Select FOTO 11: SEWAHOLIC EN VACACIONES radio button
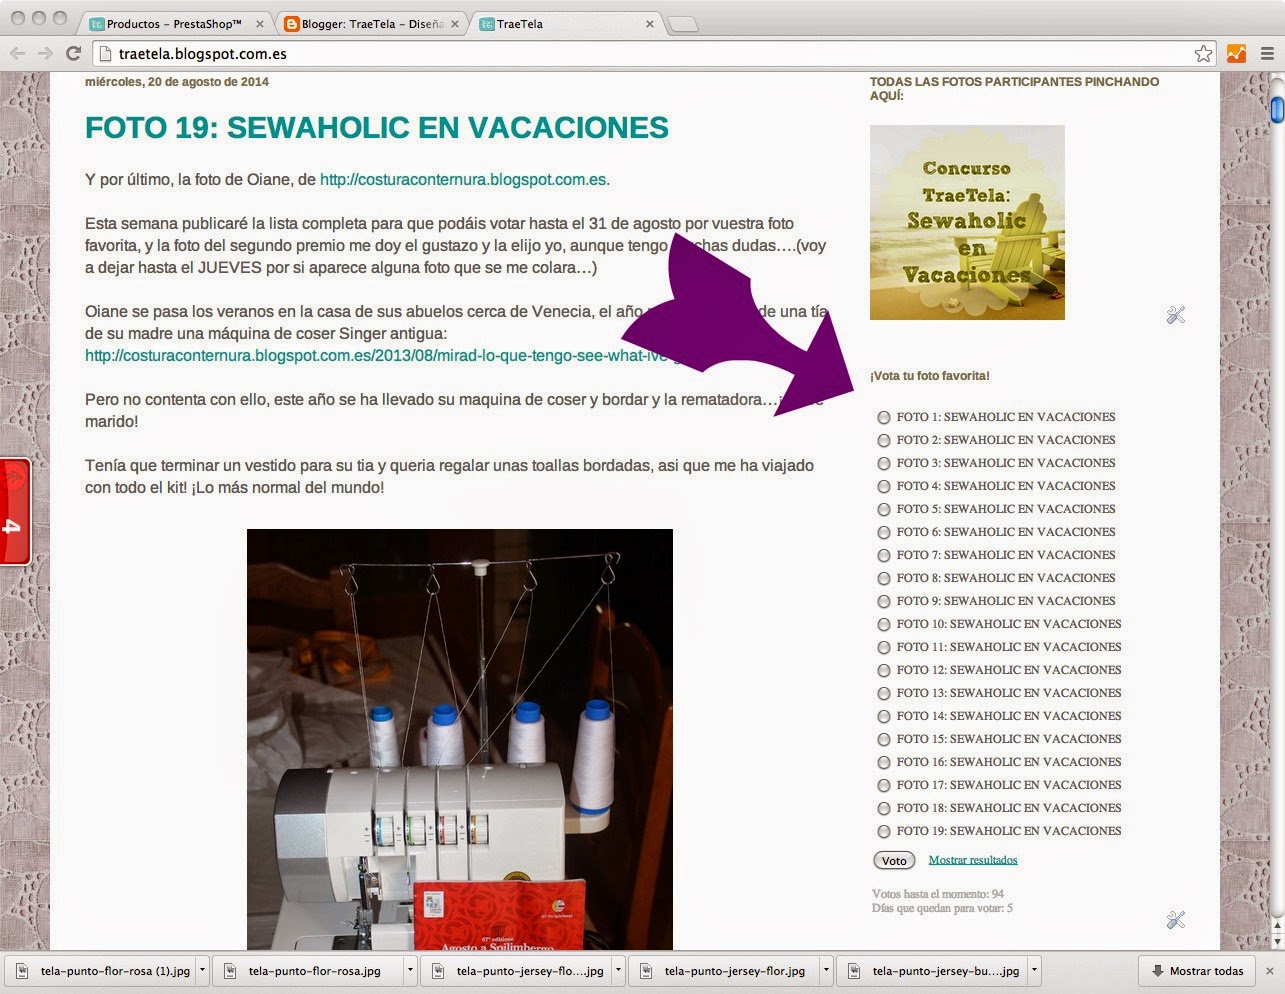This screenshot has height=994, width=1285. [884, 647]
